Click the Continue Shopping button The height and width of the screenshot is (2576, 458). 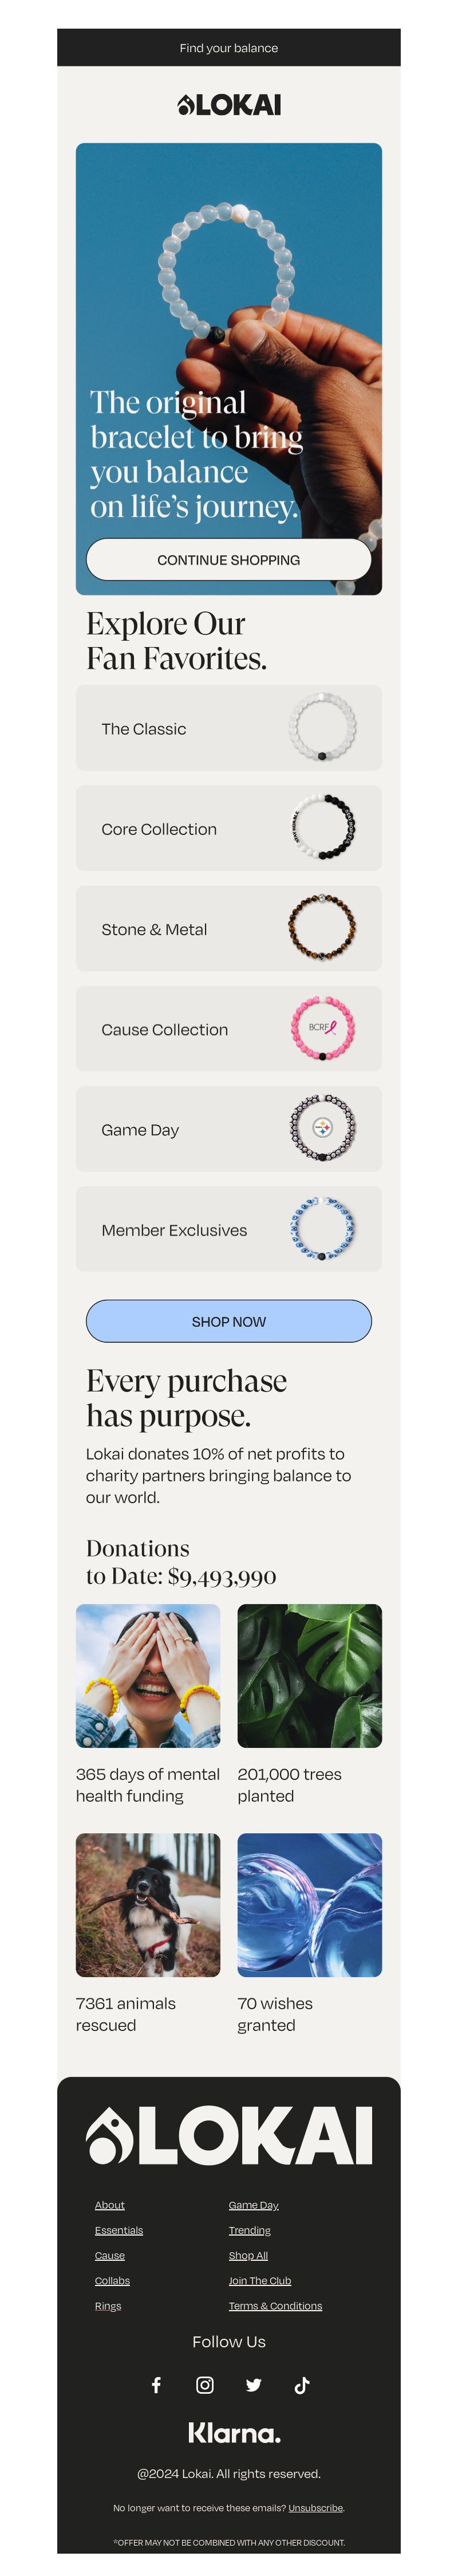[x=229, y=560]
